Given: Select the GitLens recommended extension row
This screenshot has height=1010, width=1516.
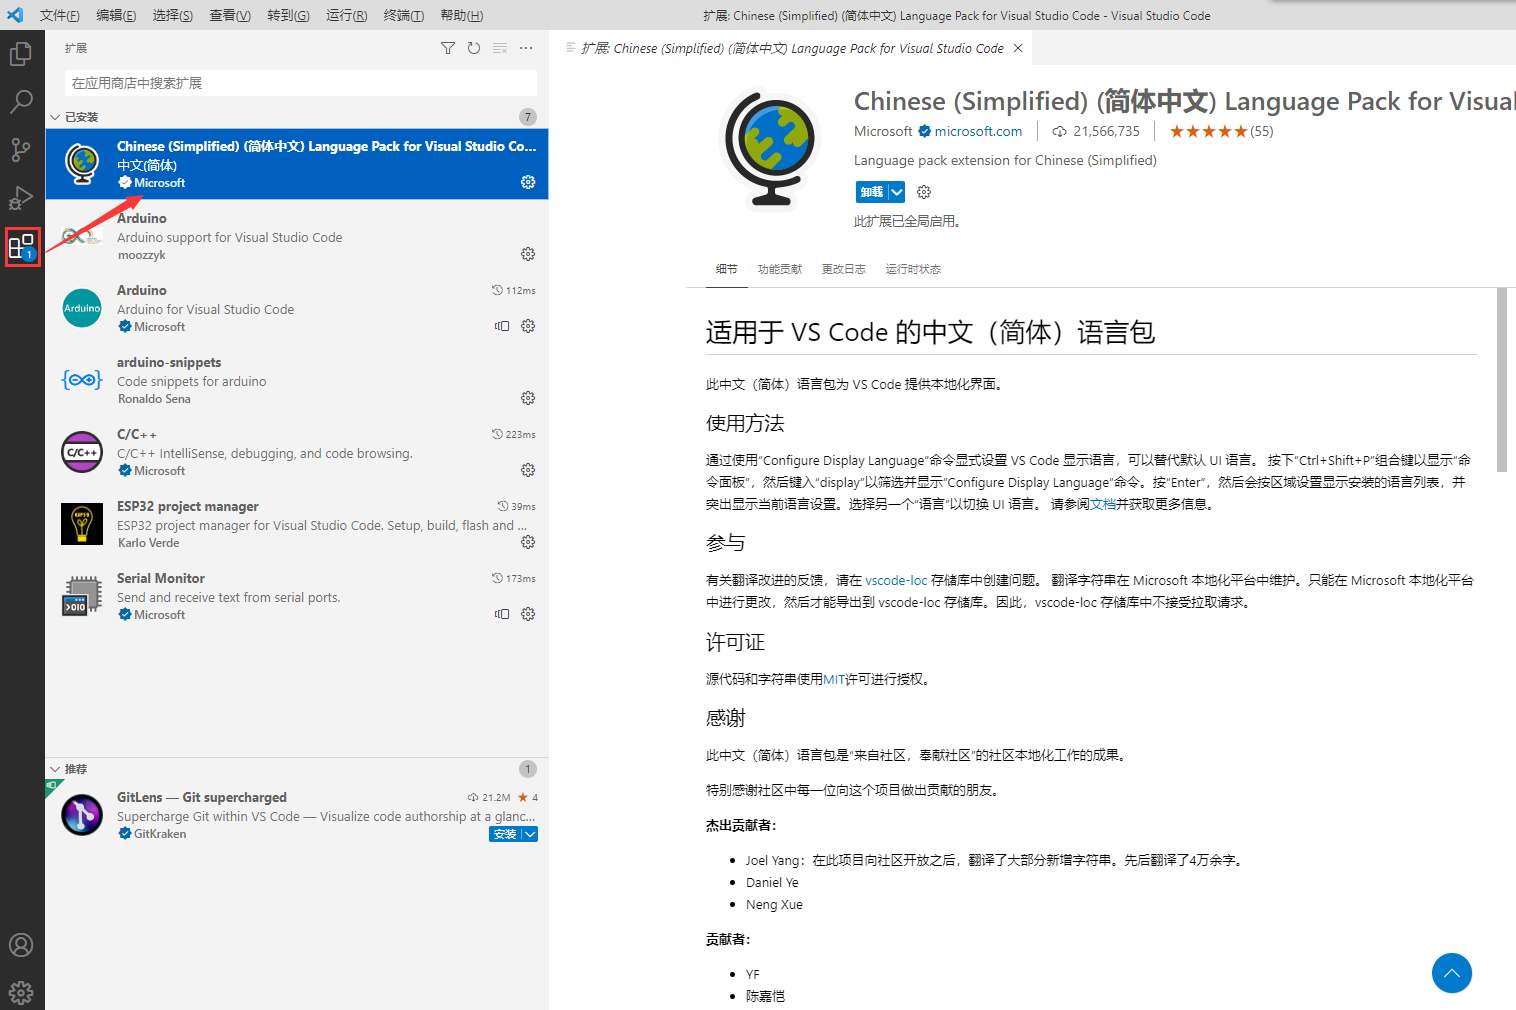Looking at the screenshot, I should (x=297, y=815).
